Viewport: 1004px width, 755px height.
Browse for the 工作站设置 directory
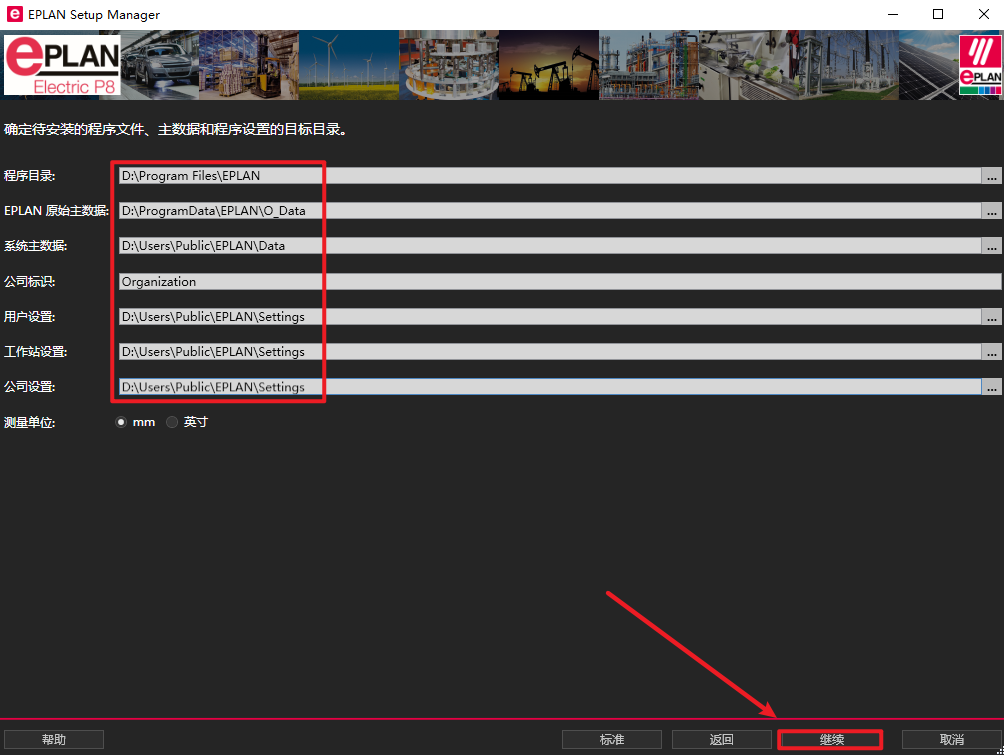tap(991, 352)
